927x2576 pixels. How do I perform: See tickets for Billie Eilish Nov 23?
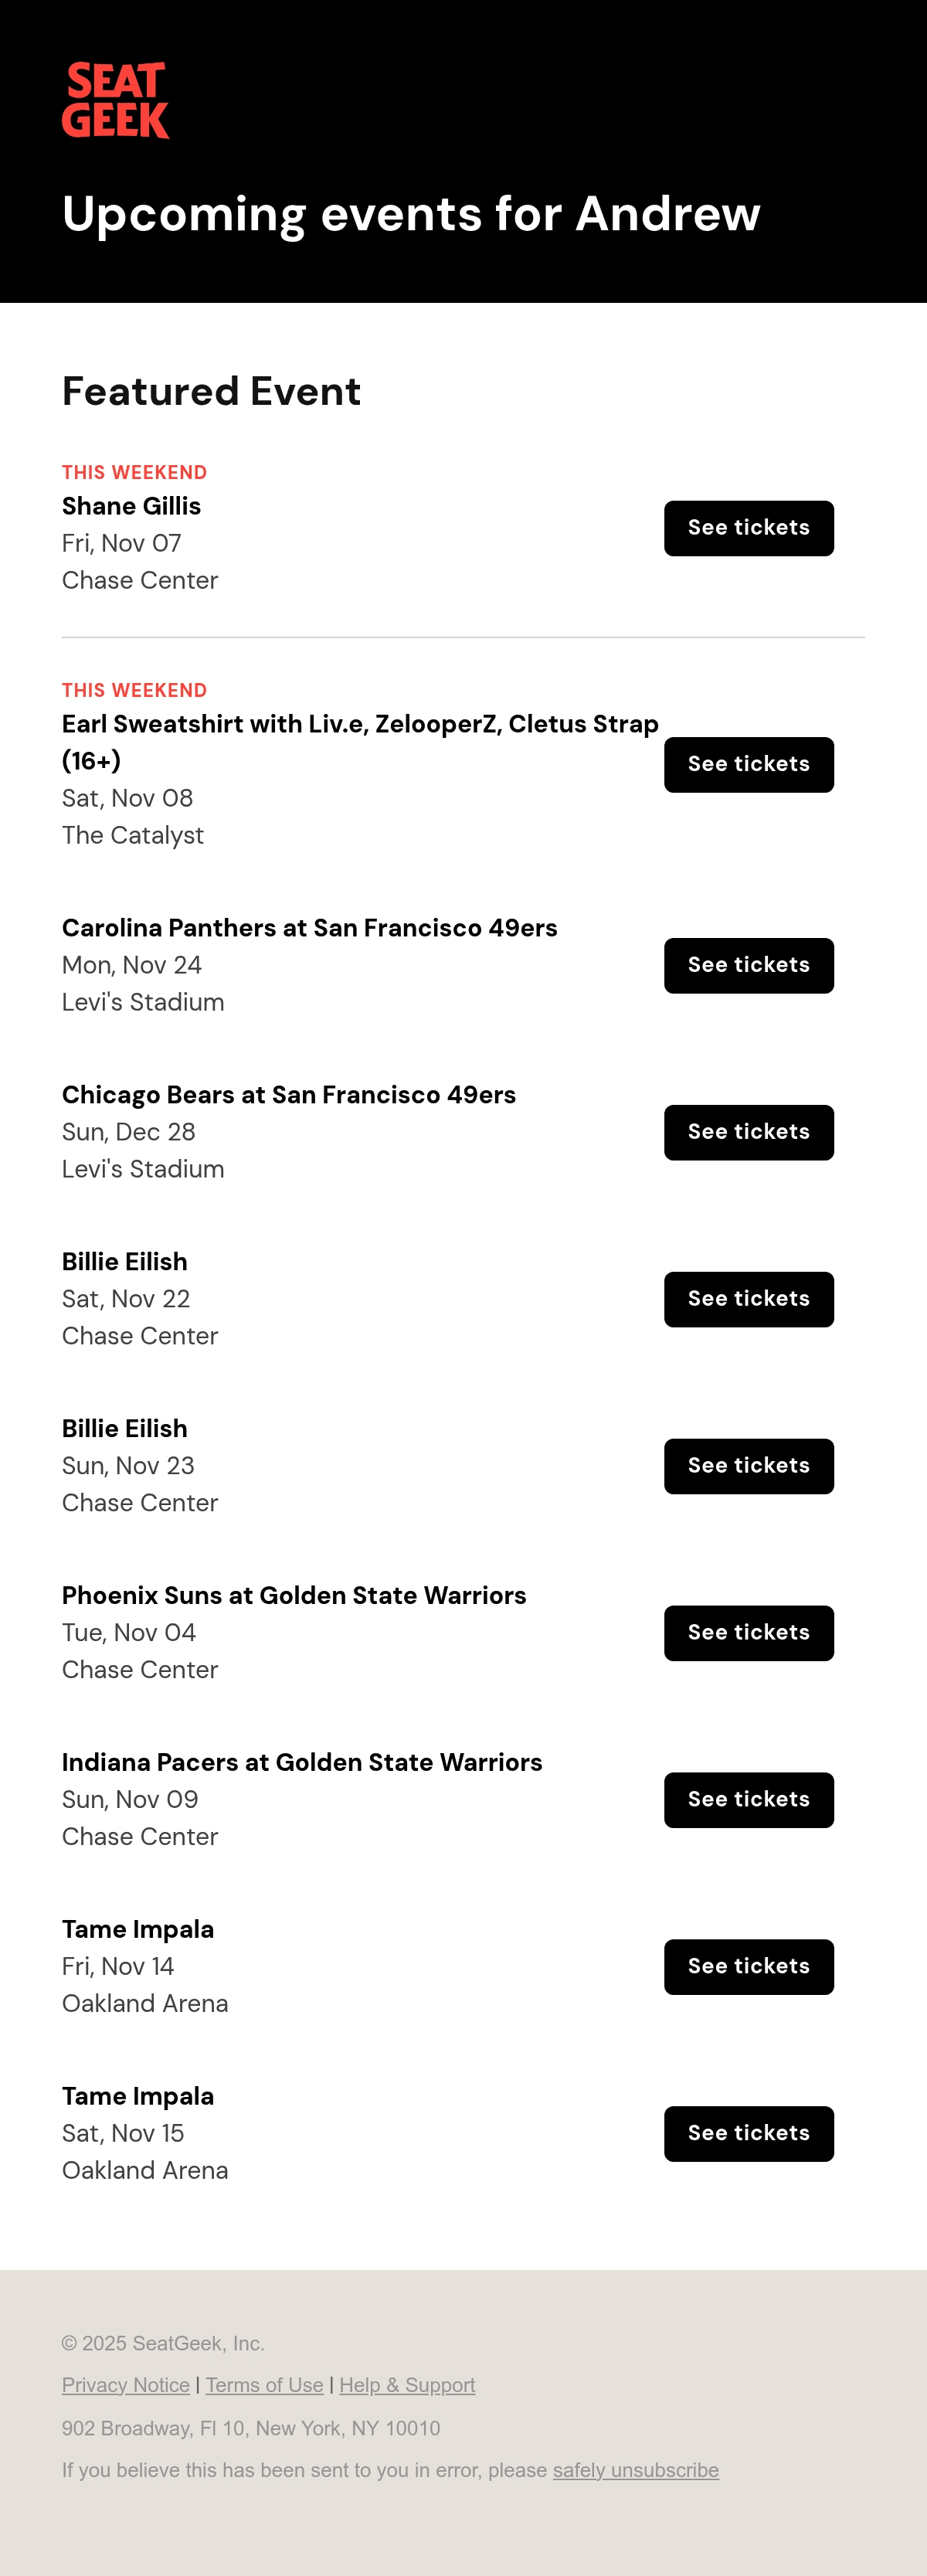[x=748, y=1466]
